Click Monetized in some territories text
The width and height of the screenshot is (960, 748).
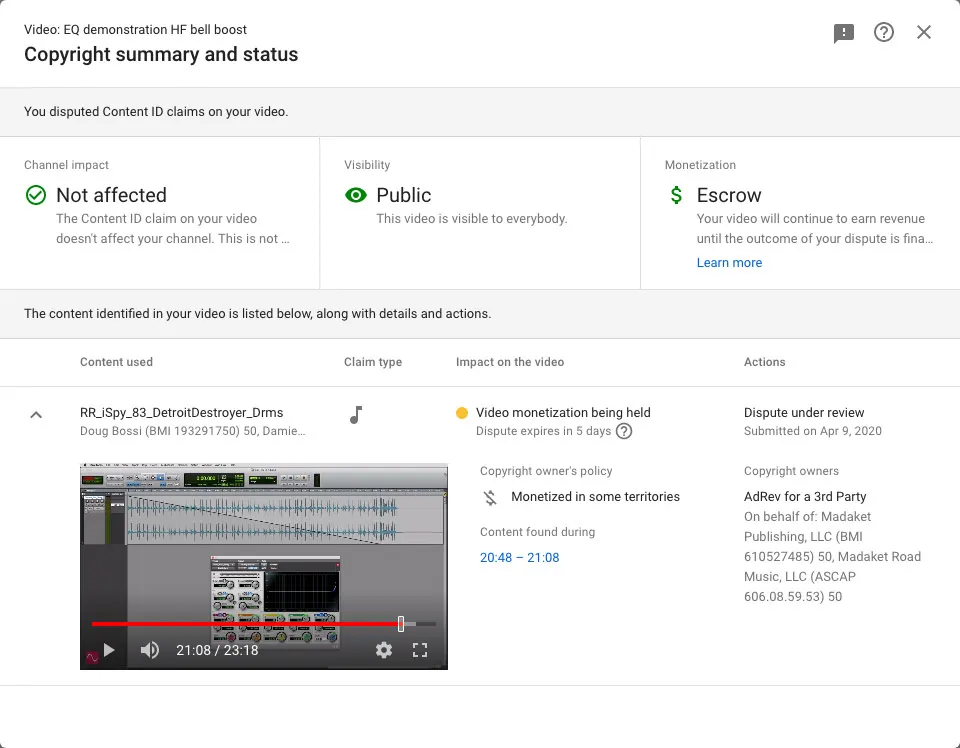pyautogui.click(x=595, y=496)
